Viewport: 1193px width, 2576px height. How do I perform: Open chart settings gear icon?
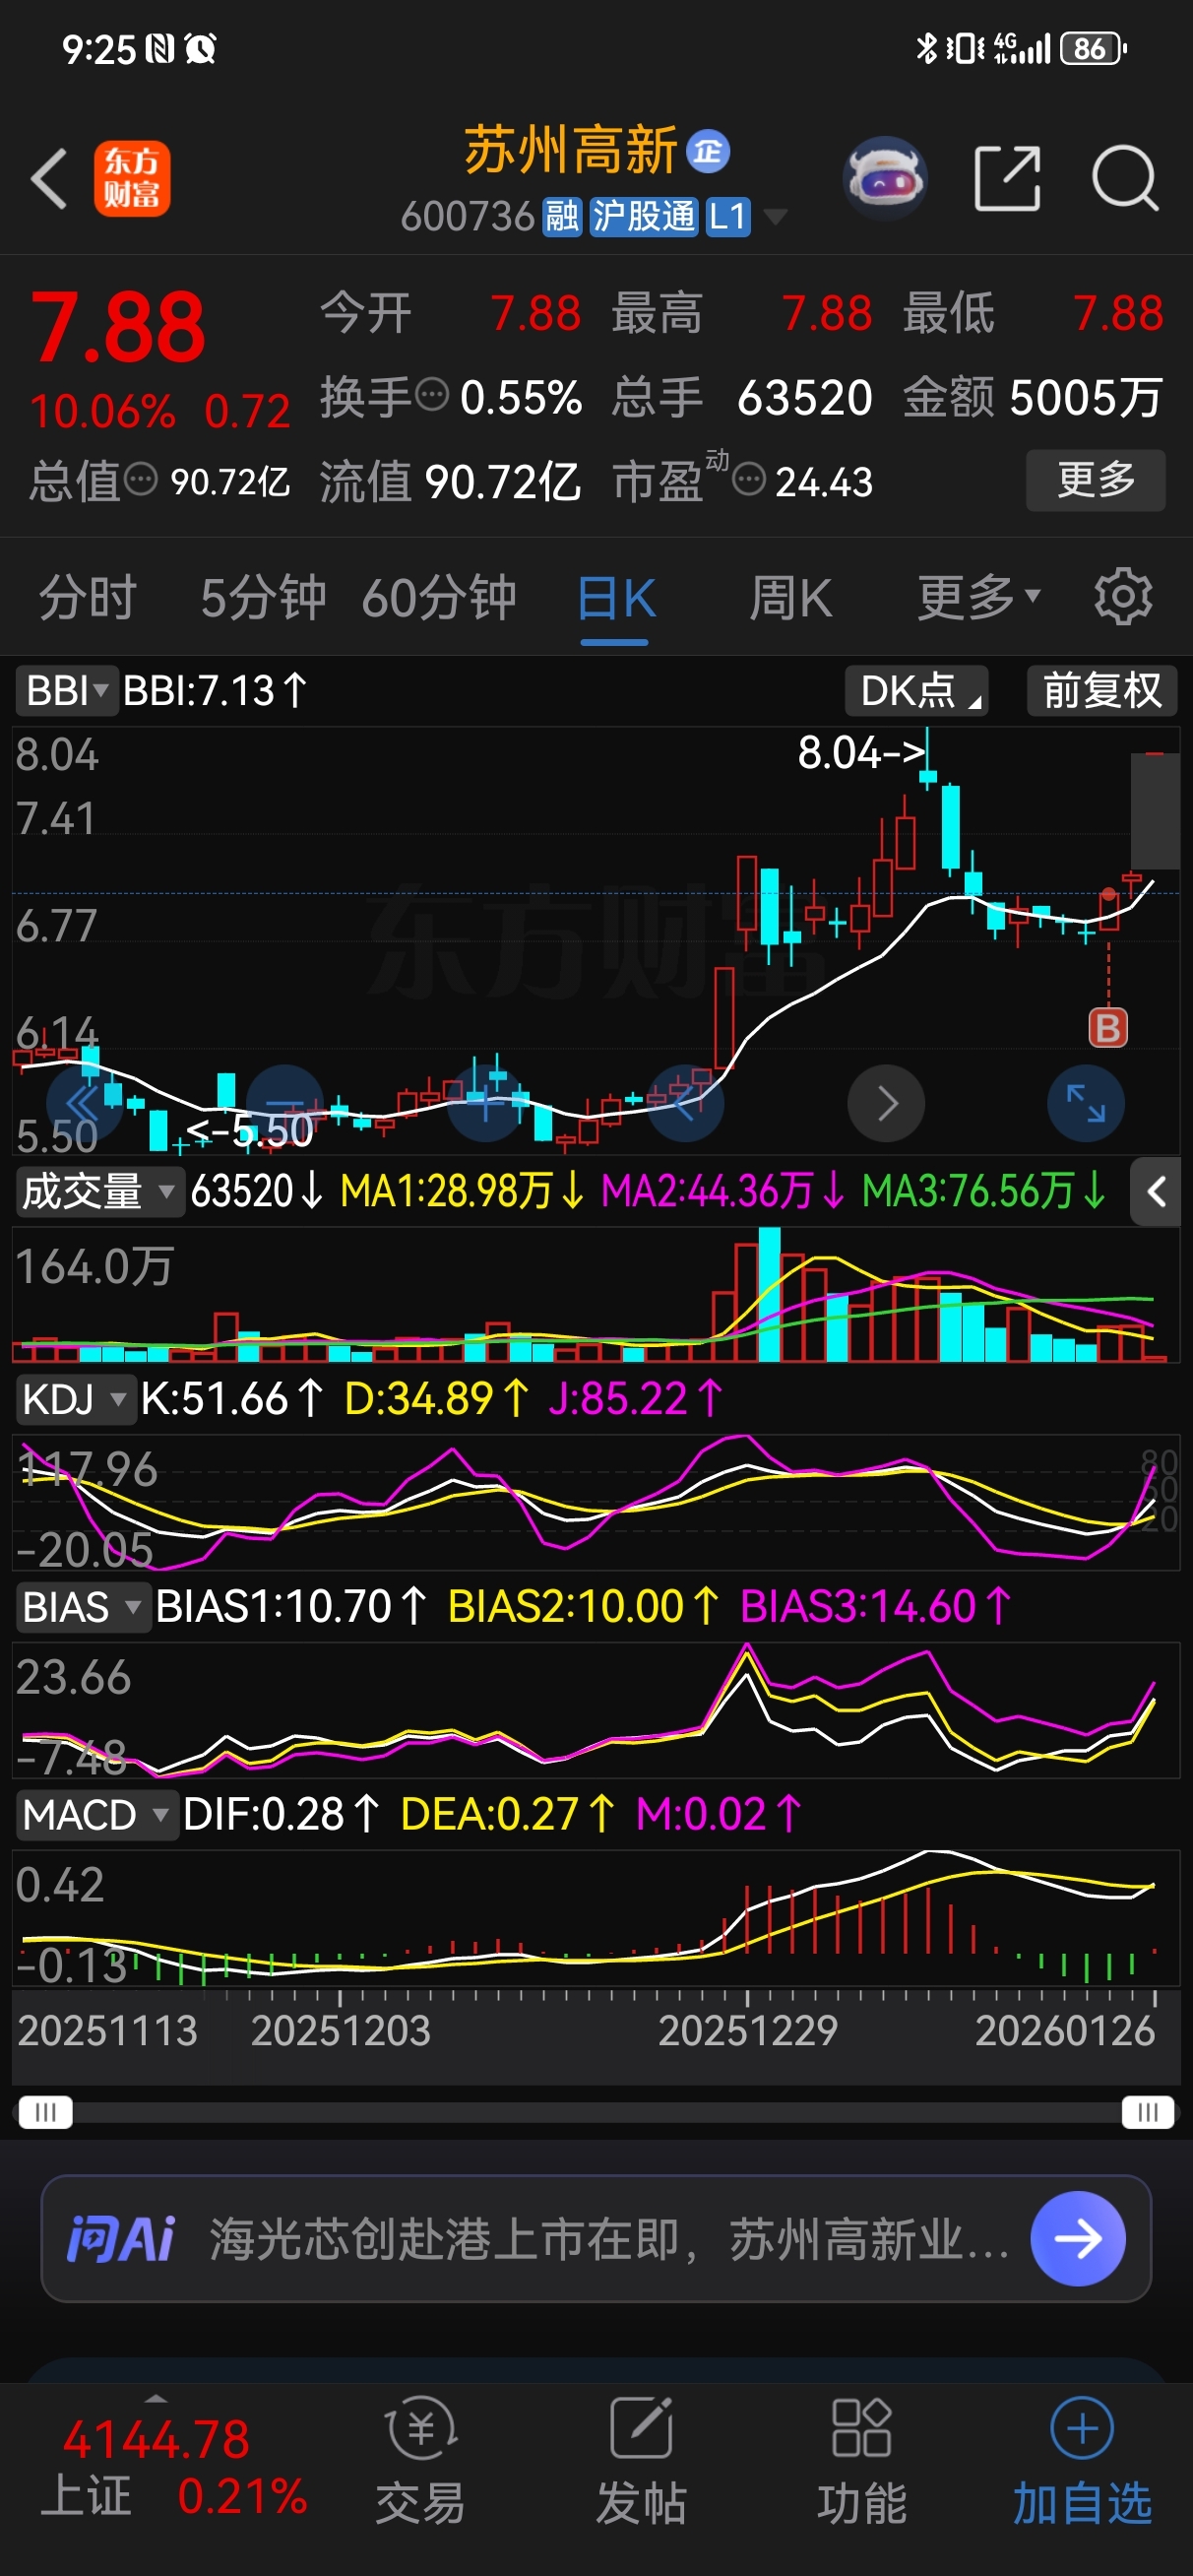(x=1123, y=597)
